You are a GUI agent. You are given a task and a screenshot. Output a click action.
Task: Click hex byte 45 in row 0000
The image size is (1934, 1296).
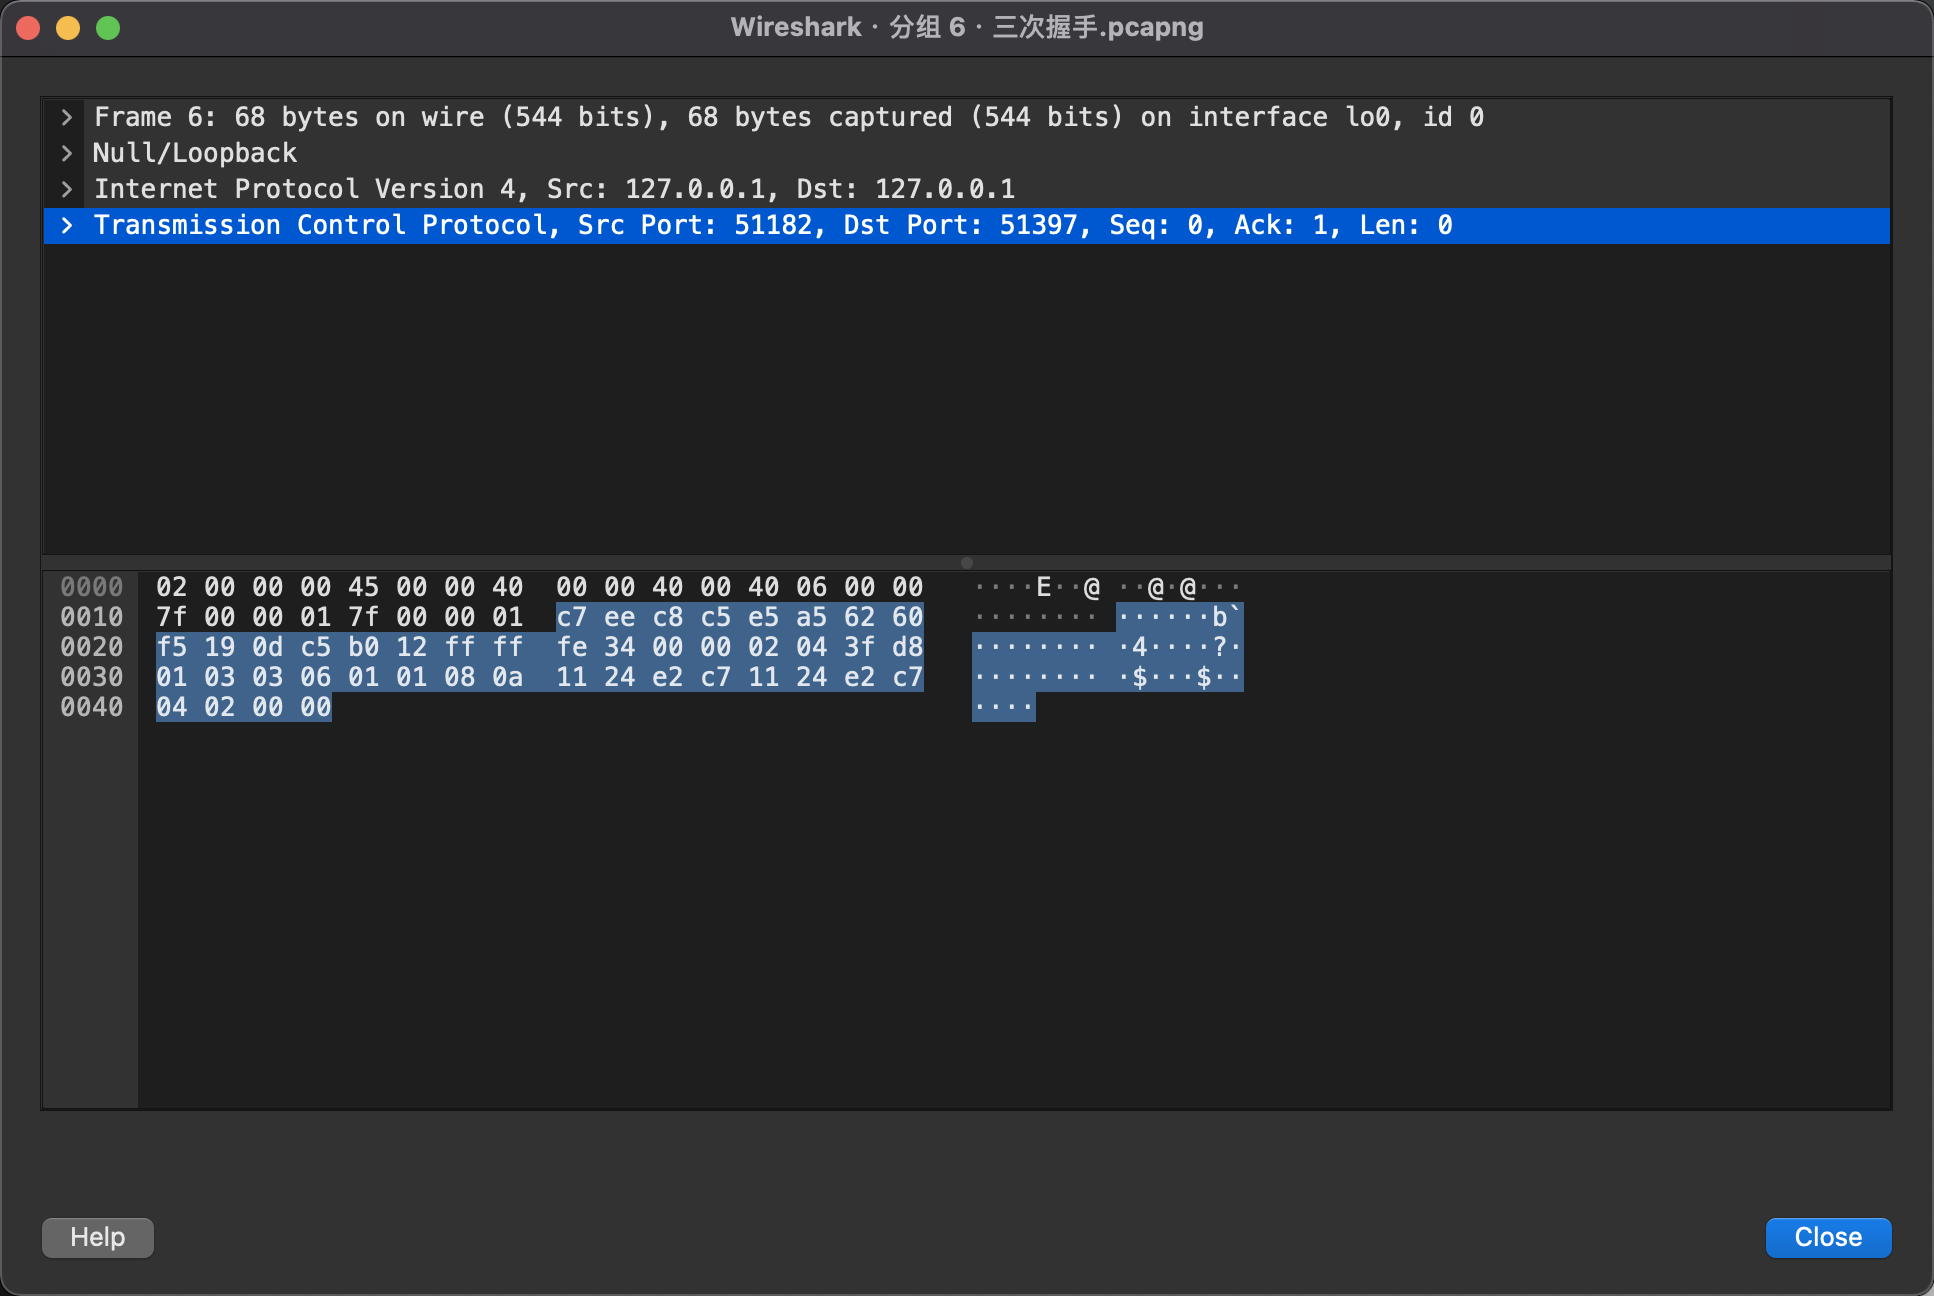tap(363, 587)
